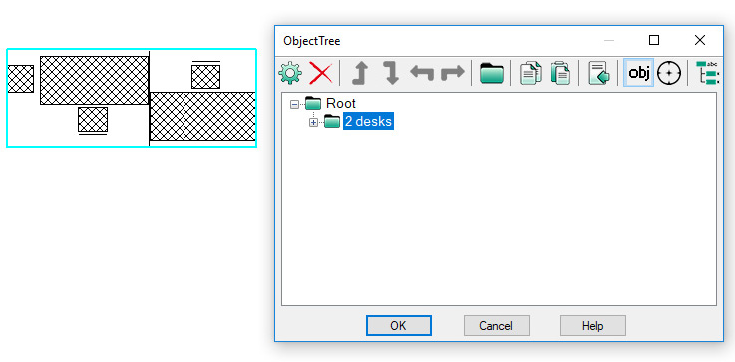
Task: Move item down with down-arrow icon
Action: pyautogui.click(x=391, y=73)
